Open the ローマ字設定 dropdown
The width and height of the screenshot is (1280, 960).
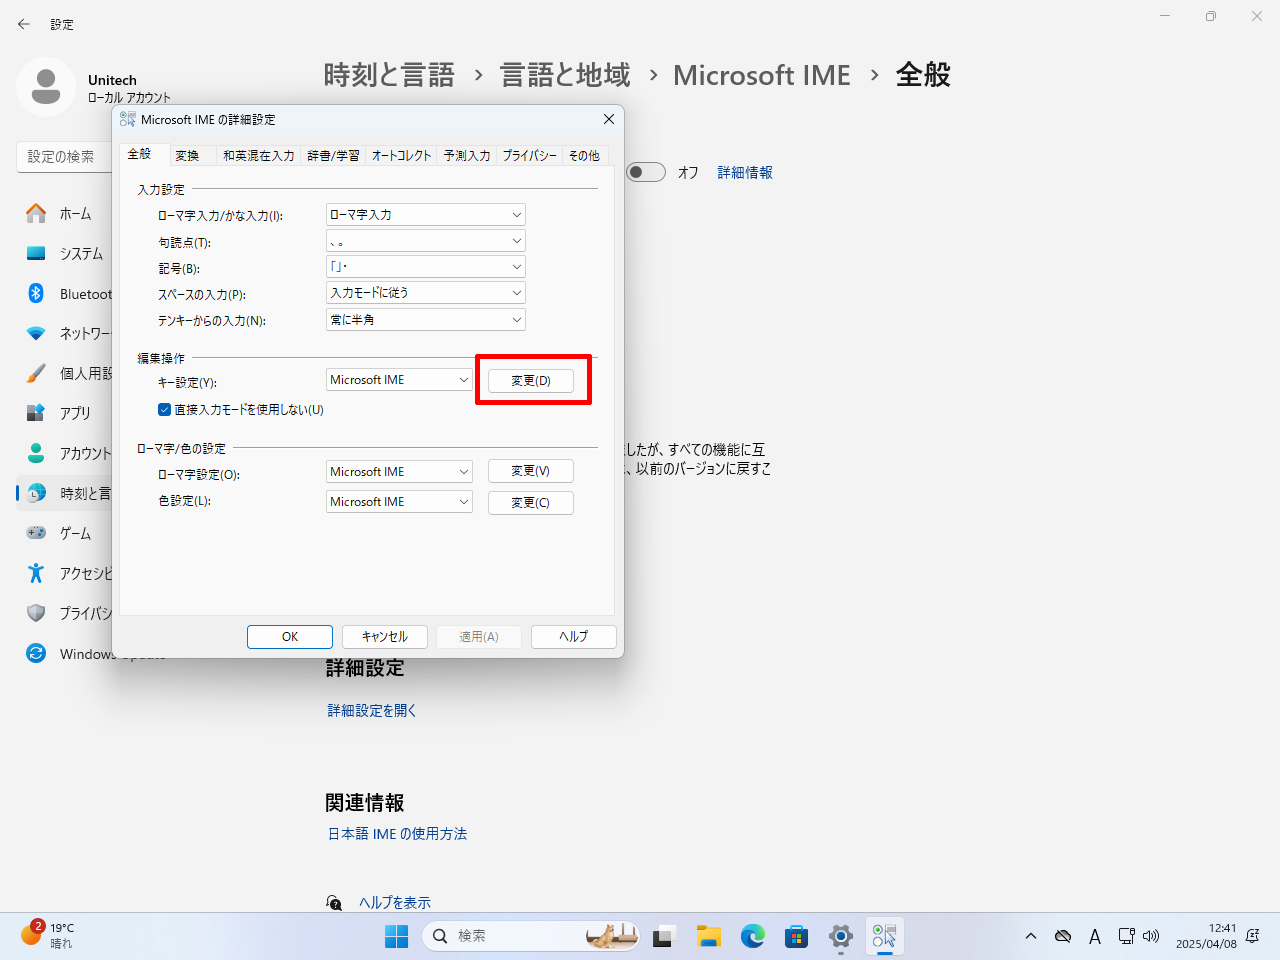399,471
